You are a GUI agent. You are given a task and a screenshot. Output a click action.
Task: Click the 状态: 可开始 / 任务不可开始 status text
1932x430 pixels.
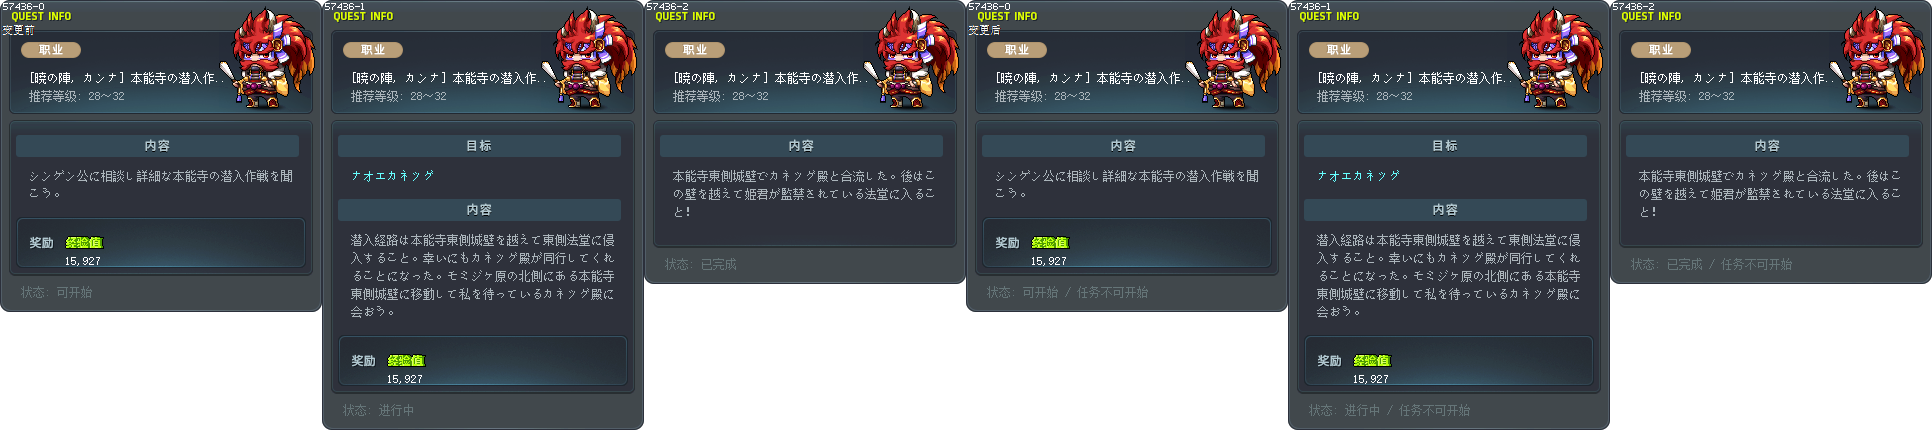pyautogui.click(x=1067, y=292)
